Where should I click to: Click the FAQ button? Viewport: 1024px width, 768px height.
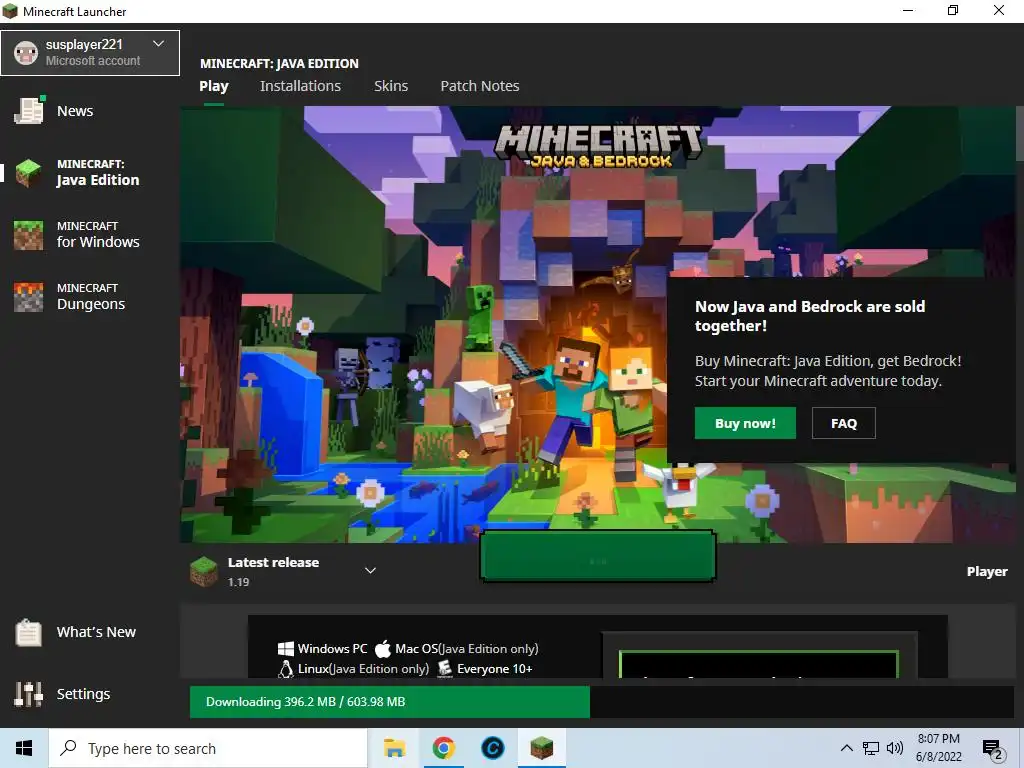(844, 423)
